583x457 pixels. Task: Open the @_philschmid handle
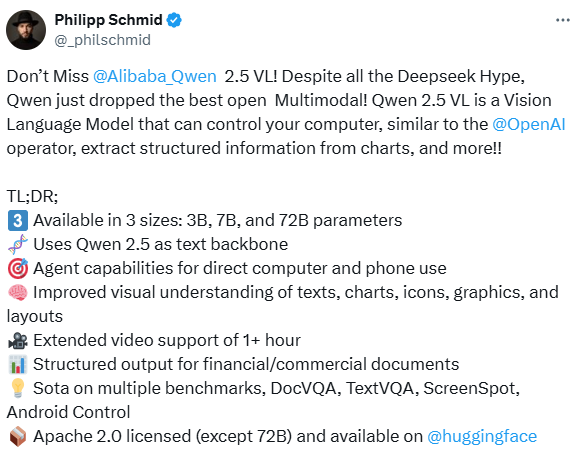point(103,40)
